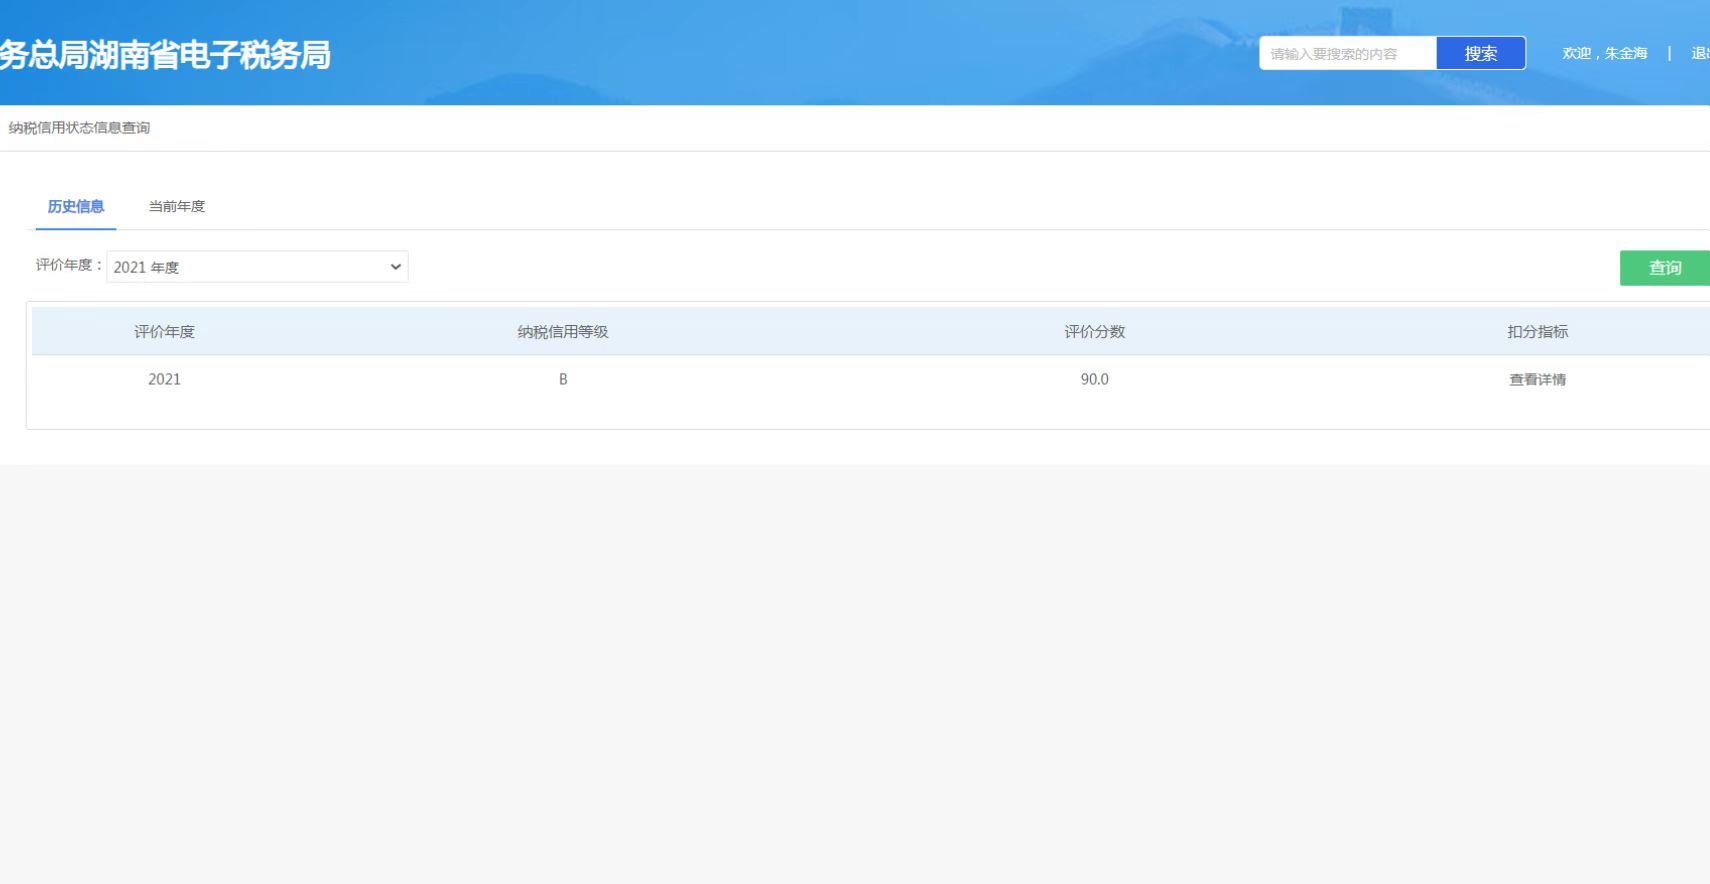Click the 纳税信用状态信息查询 breadcrumb text
Viewport: 1710px width, 884px height.
point(80,128)
